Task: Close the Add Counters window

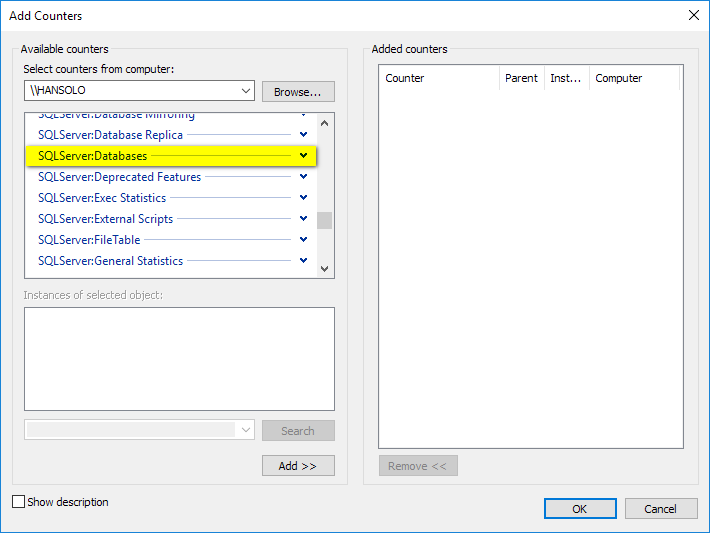Action: pos(694,15)
